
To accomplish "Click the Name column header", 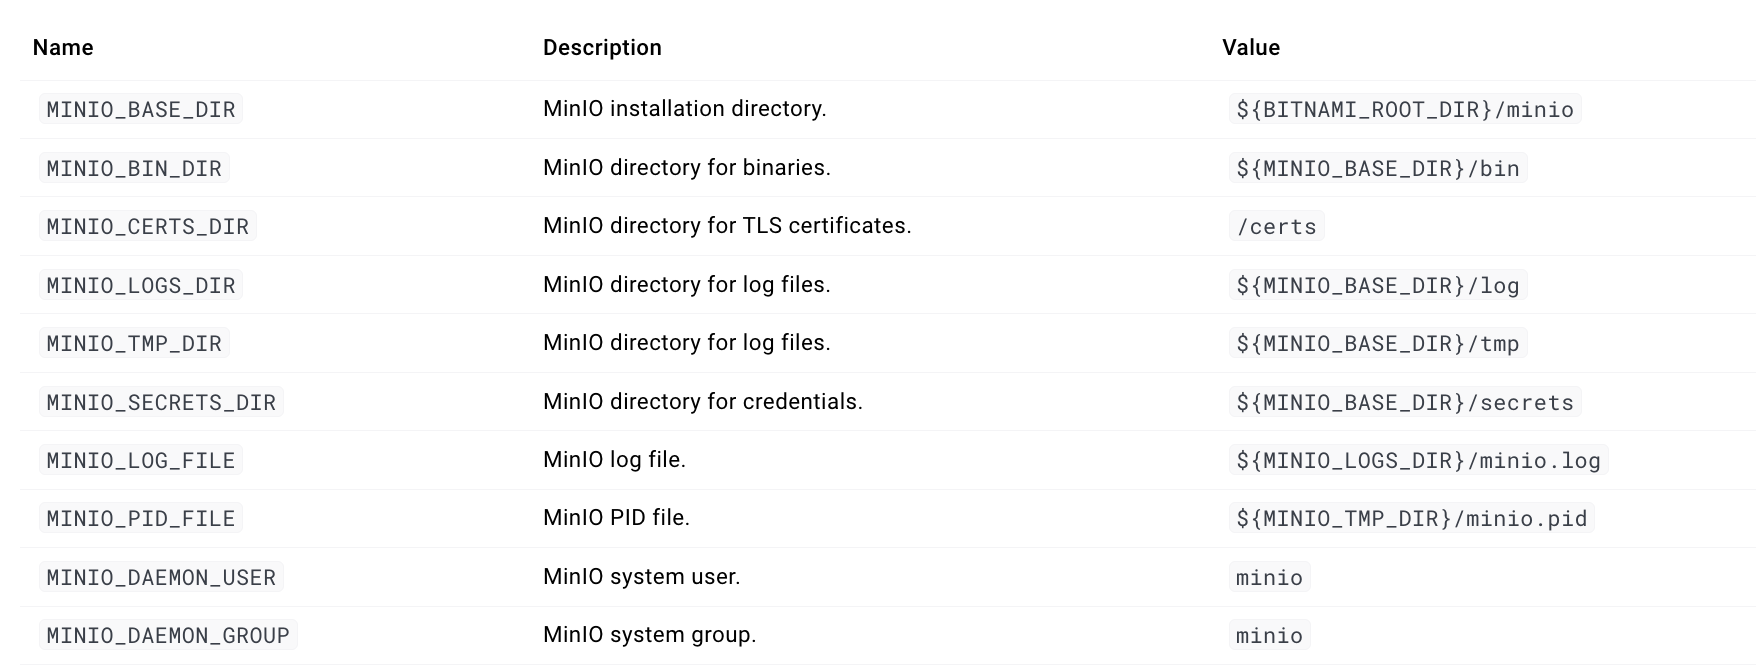I will [63, 48].
